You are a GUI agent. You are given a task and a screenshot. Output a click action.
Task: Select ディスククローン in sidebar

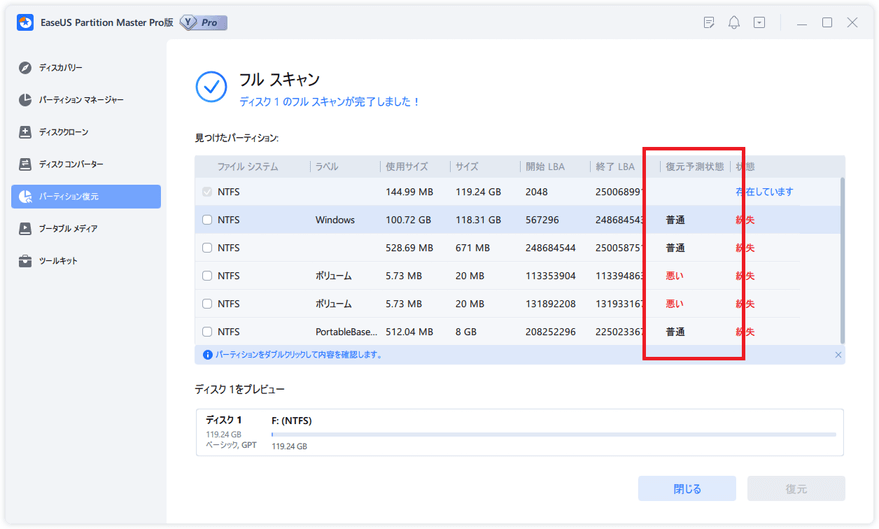pos(63,132)
